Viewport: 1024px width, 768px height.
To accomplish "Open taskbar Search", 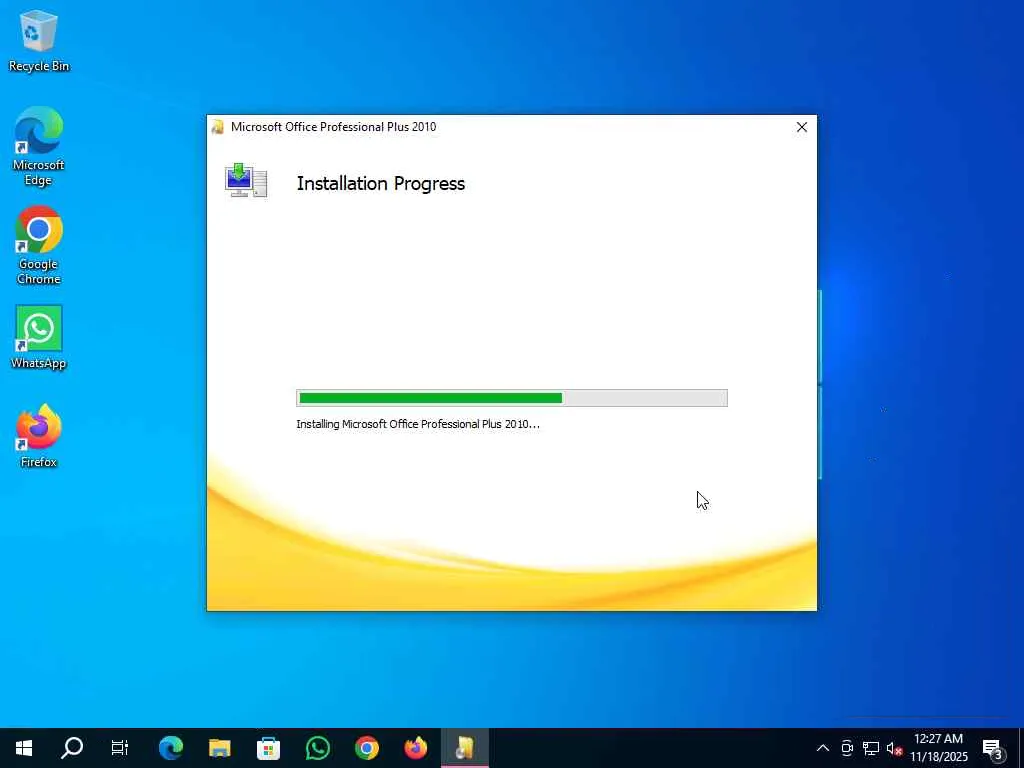I will [72, 748].
